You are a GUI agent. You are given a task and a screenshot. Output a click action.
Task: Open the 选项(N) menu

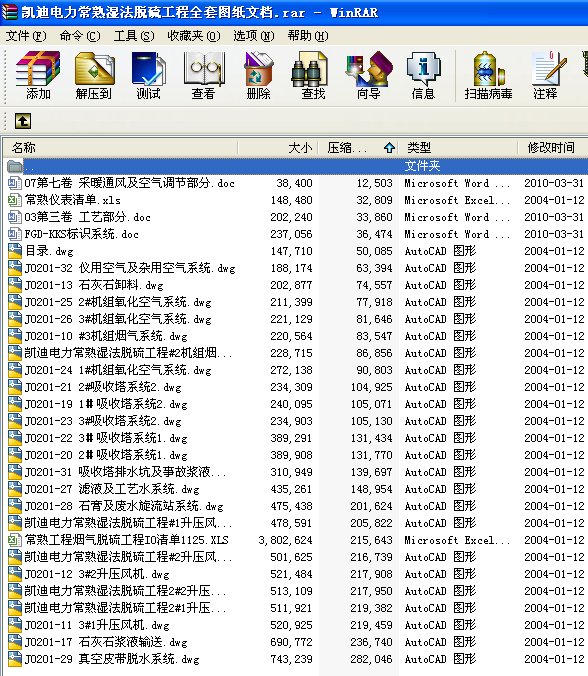tap(253, 36)
